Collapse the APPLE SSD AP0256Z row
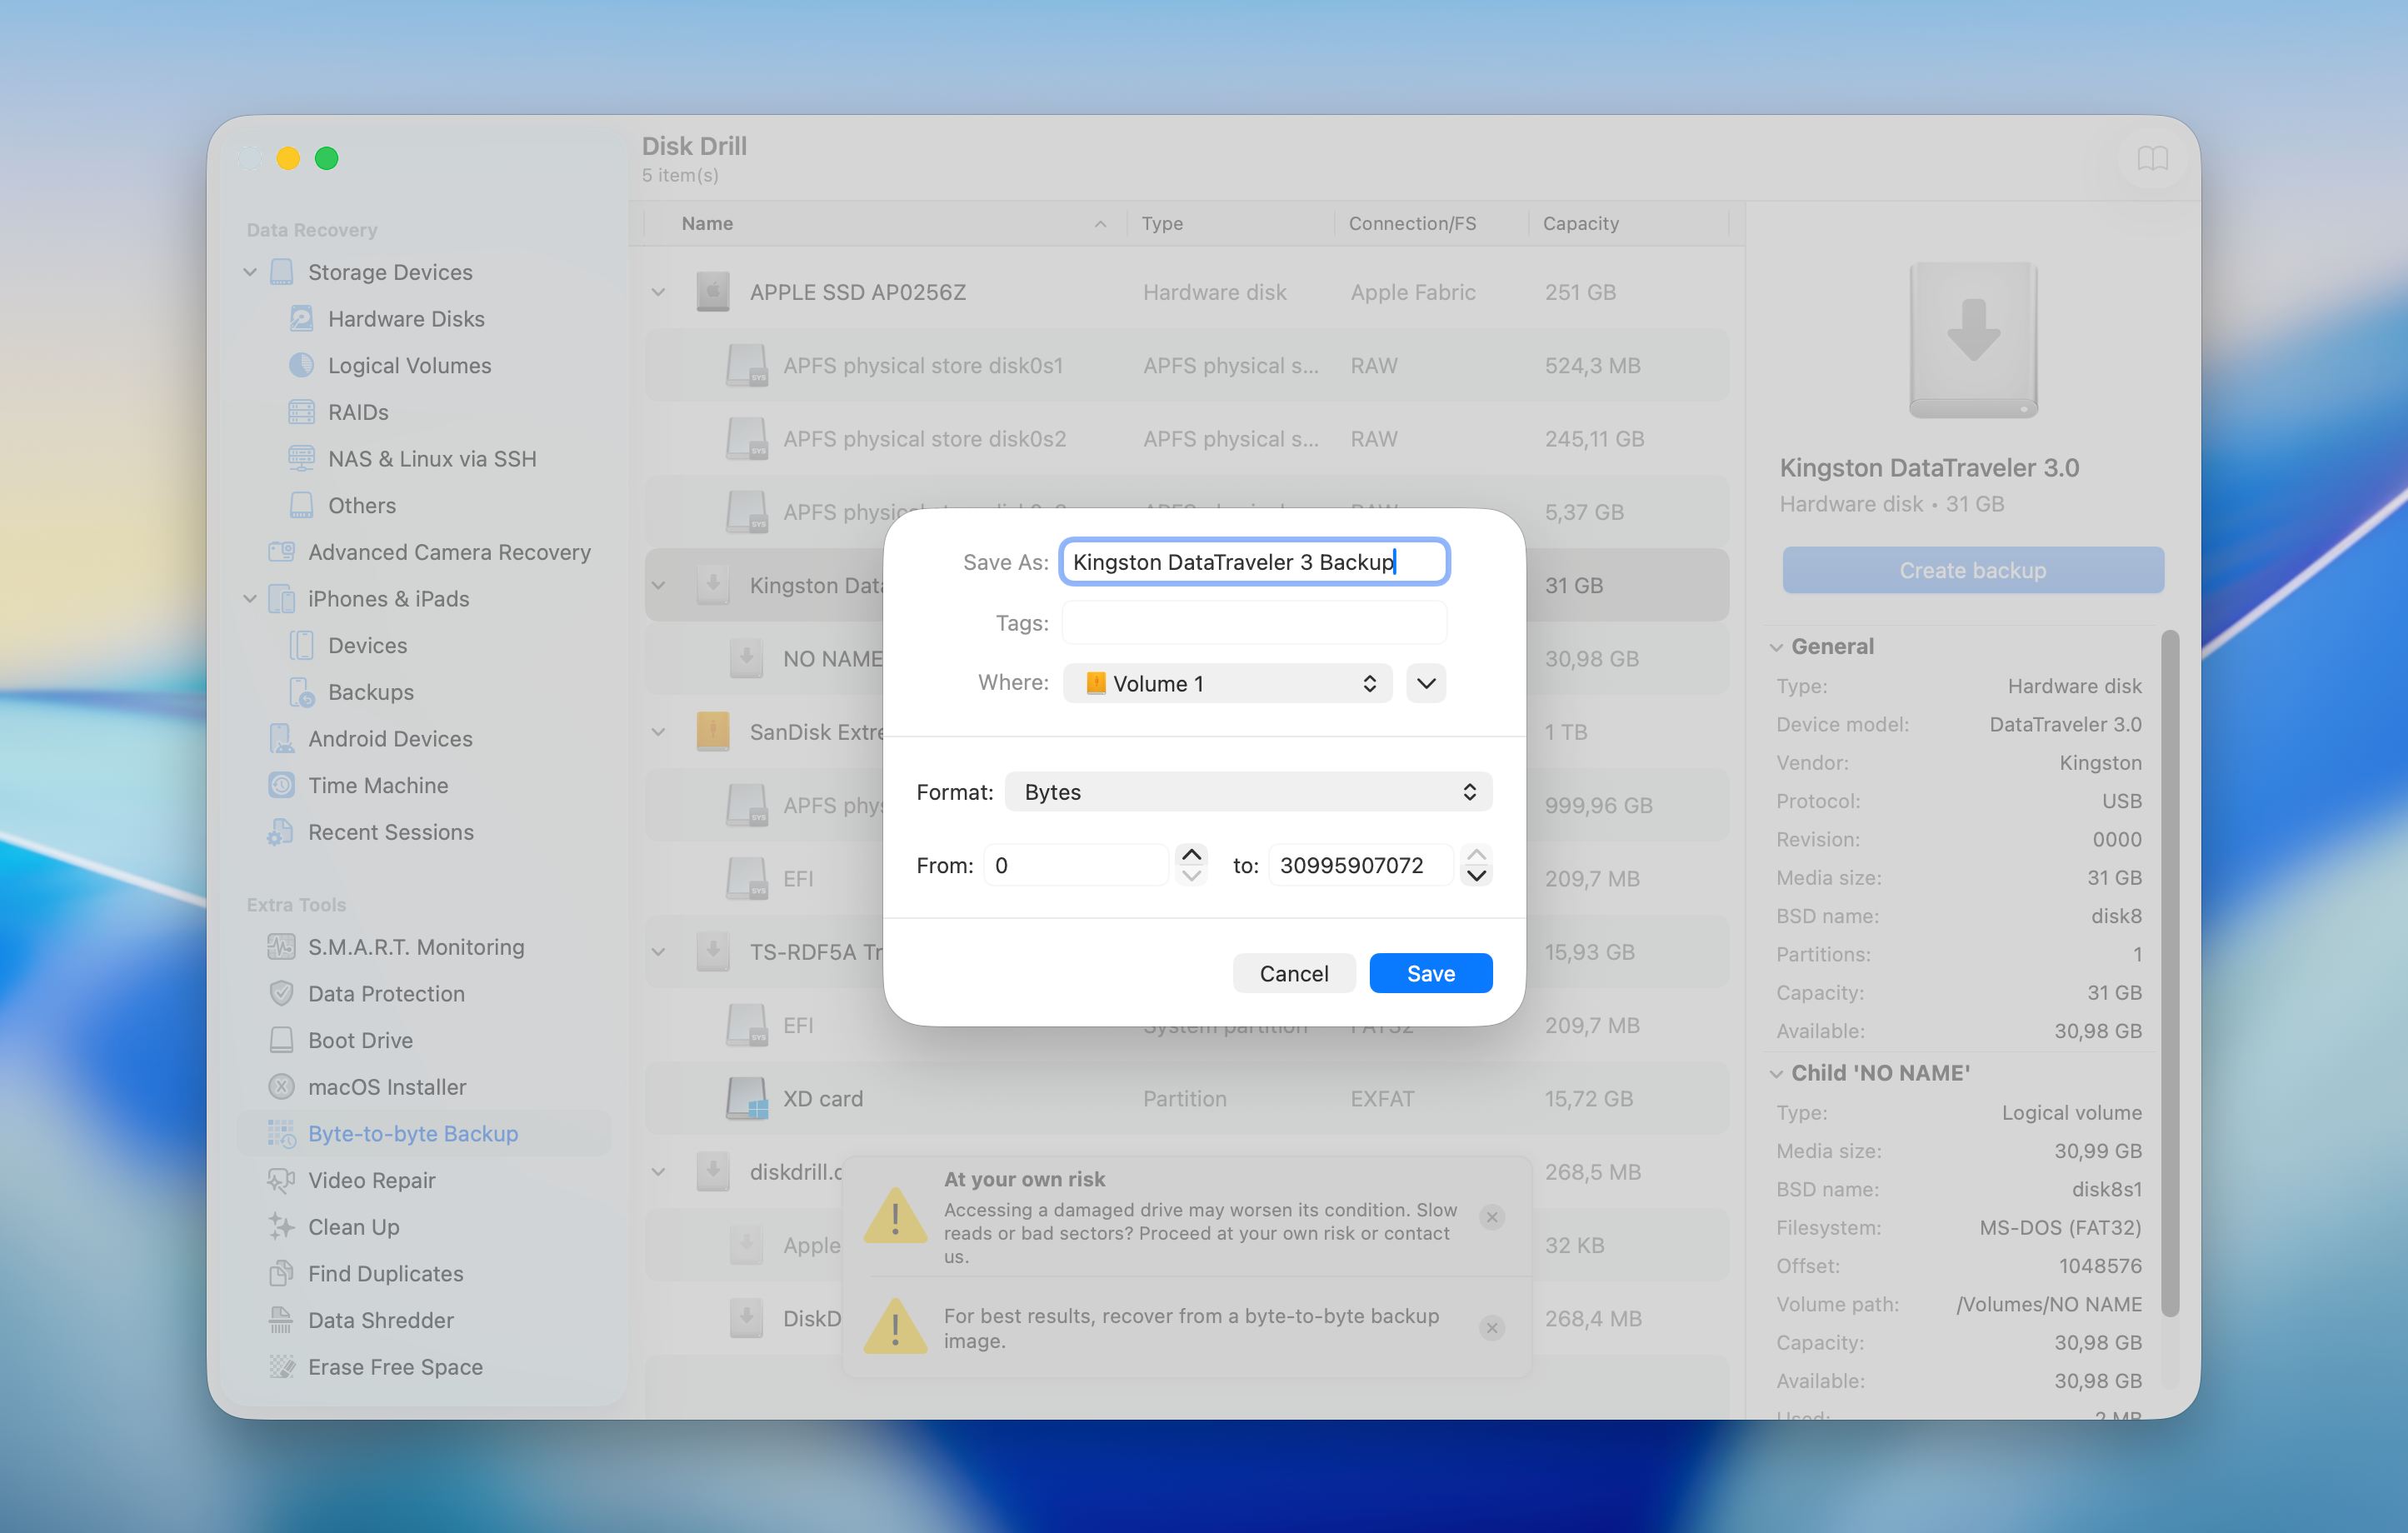Image resolution: width=2408 pixels, height=1533 pixels. (x=658, y=292)
